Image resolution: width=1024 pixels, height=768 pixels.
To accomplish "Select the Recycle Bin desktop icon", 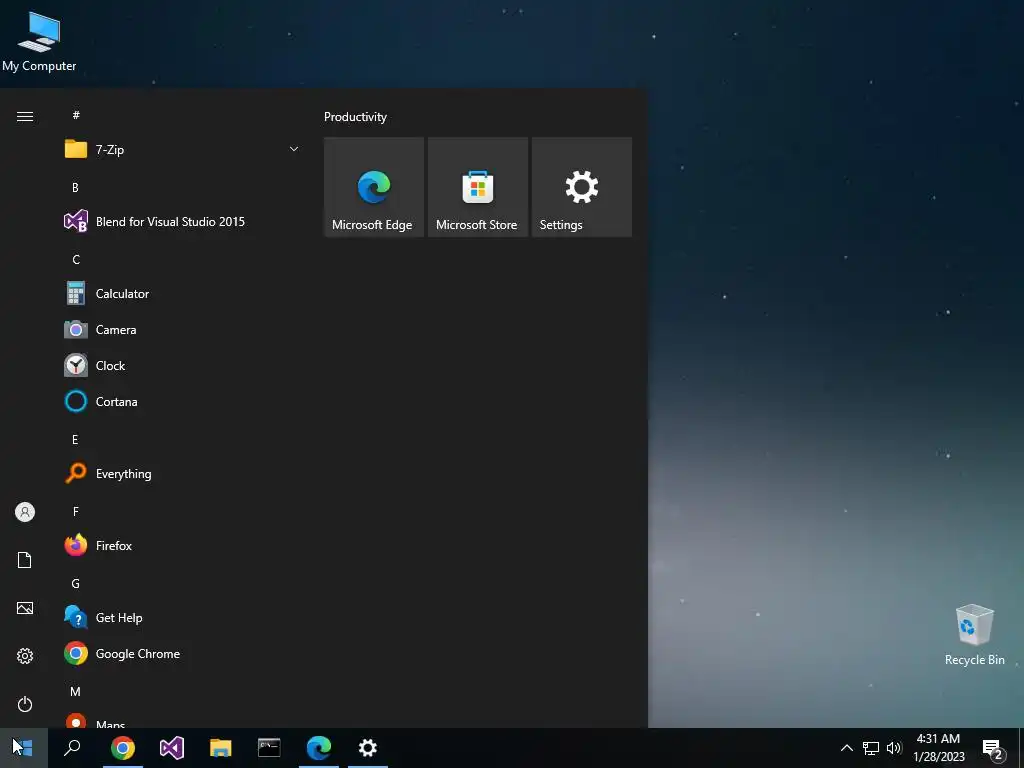I will (x=974, y=635).
